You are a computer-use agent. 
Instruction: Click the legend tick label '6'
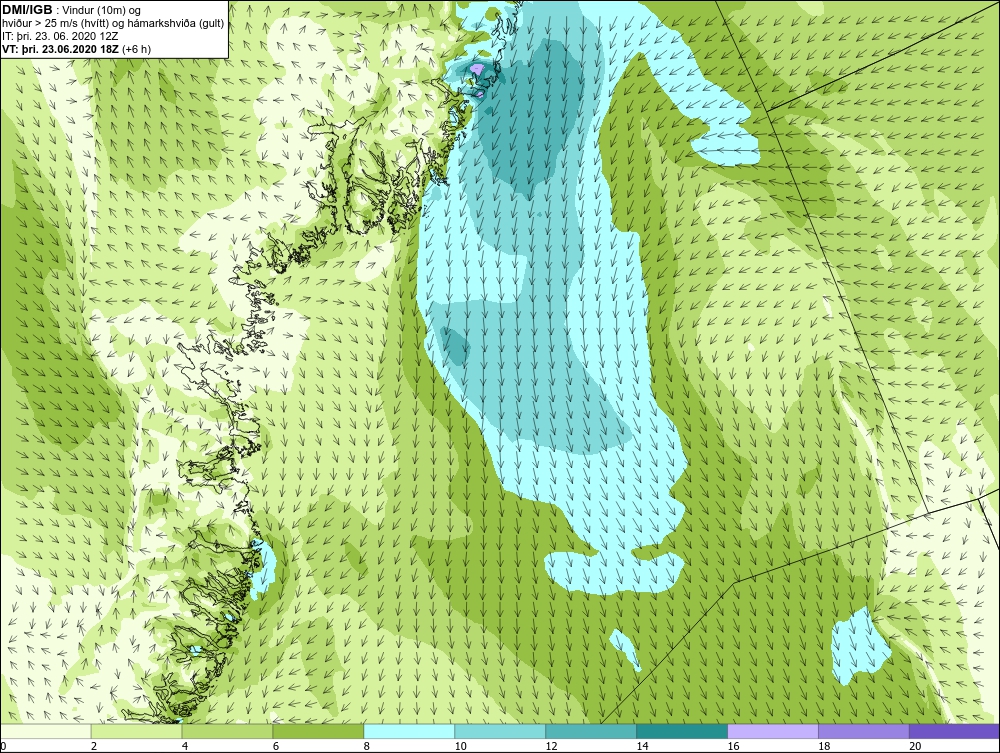(276, 746)
